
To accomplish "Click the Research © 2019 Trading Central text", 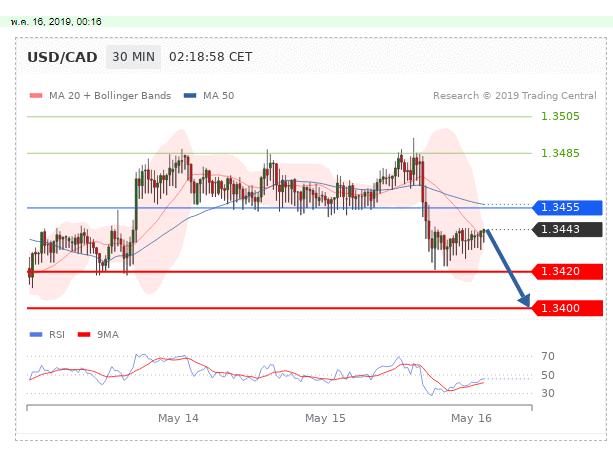I will (514, 96).
